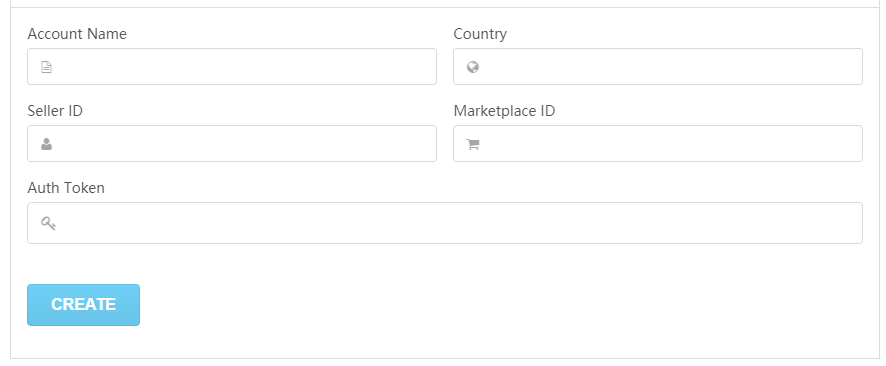The image size is (886, 366).
Task: Click the far right end of the Country box
Action: coord(848,67)
